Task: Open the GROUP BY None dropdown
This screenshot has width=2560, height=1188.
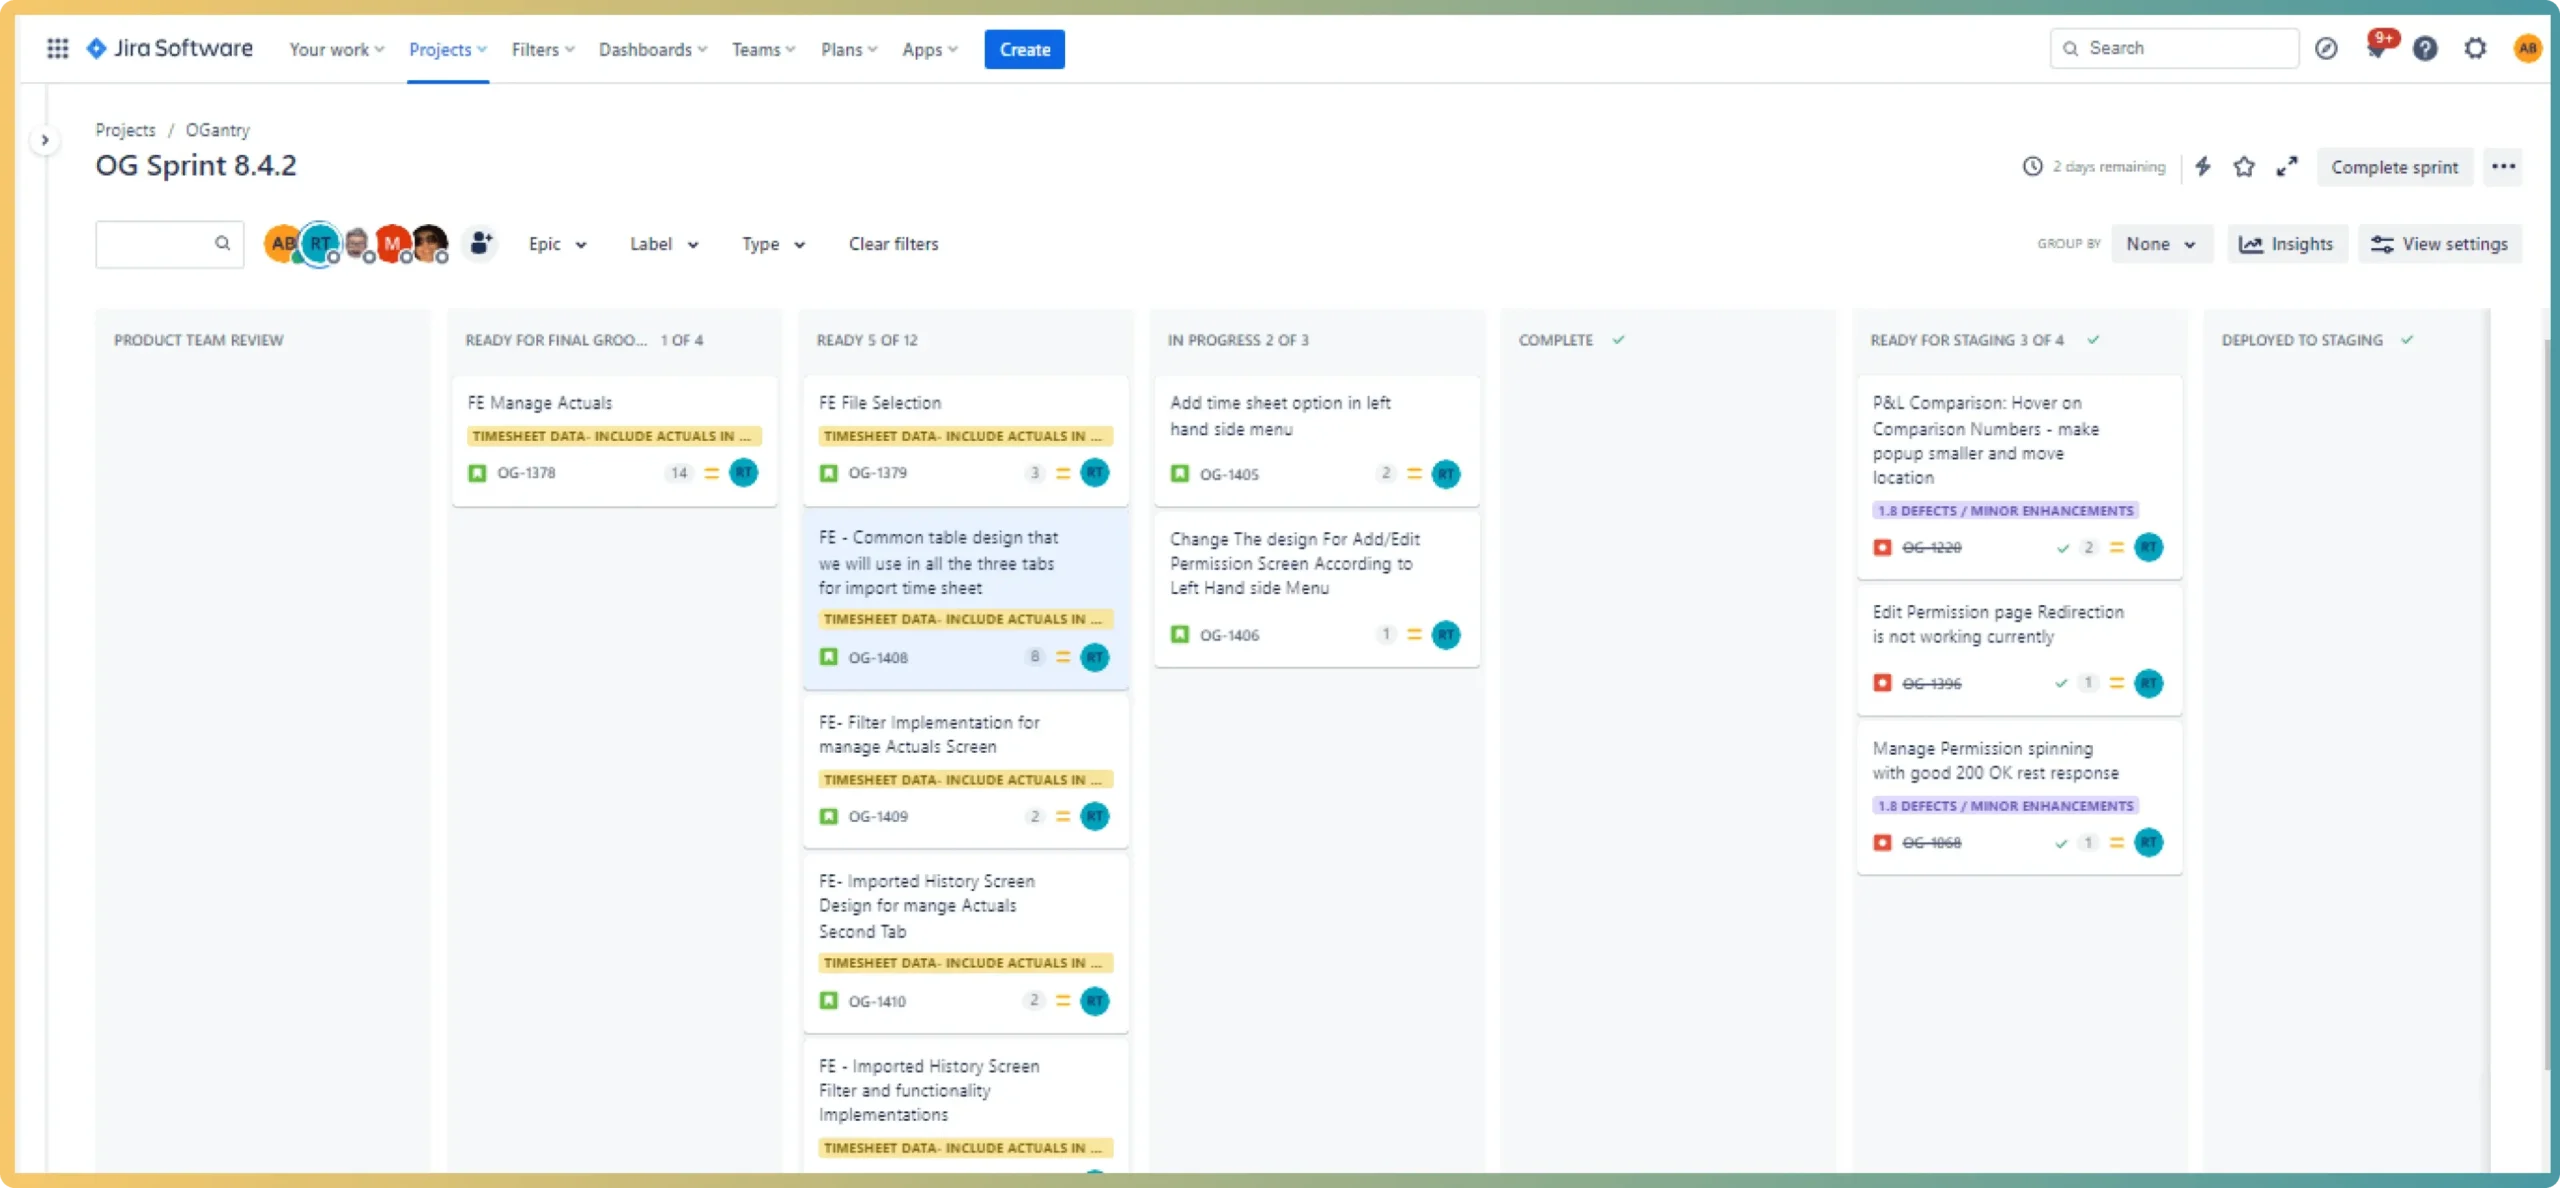Action: point(2160,243)
